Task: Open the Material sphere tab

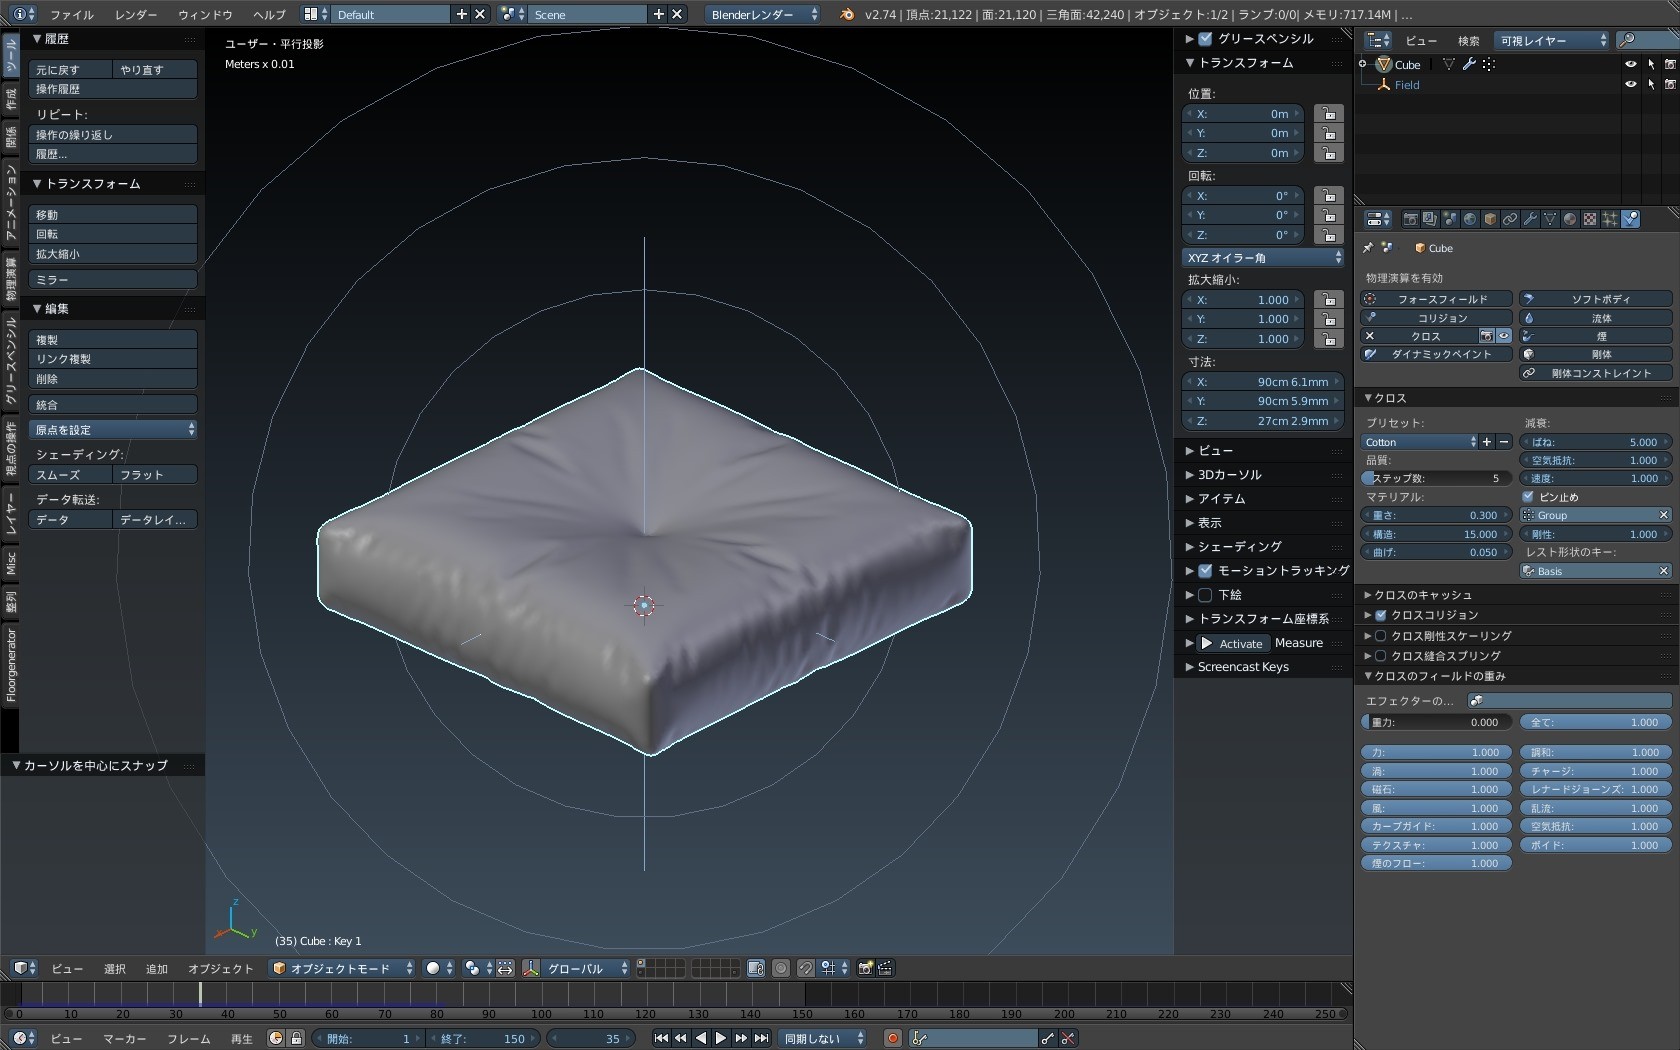Action: (1570, 219)
